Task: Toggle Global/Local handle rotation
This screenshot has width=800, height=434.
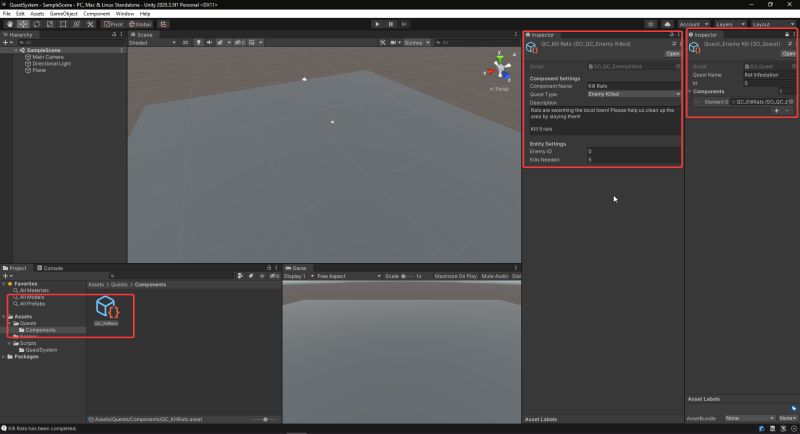Action: pyautogui.click(x=140, y=24)
